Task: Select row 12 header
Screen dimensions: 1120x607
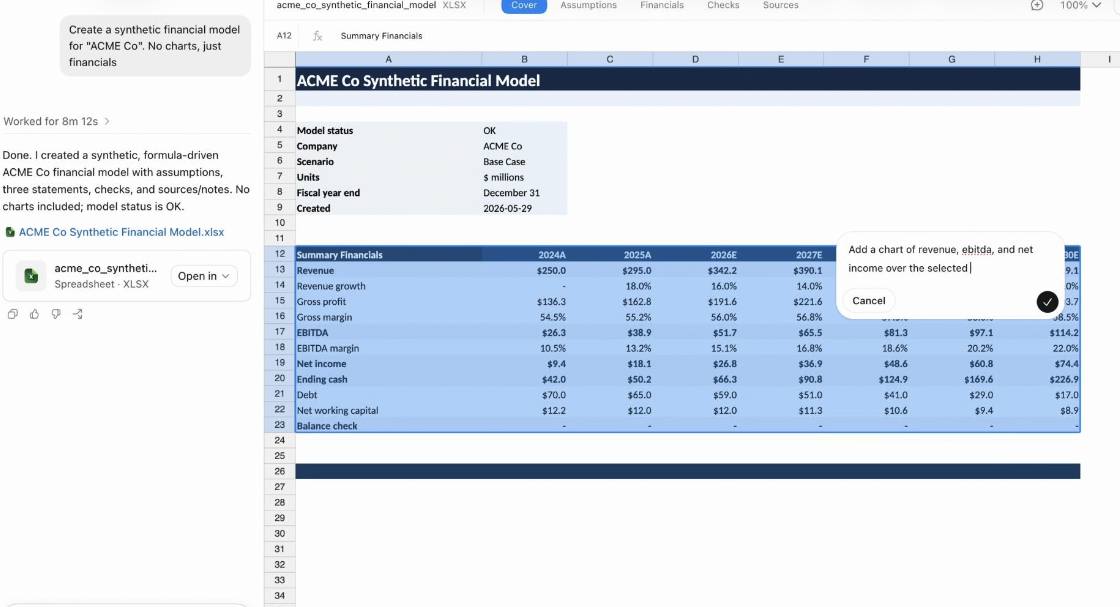Action: coord(279,254)
